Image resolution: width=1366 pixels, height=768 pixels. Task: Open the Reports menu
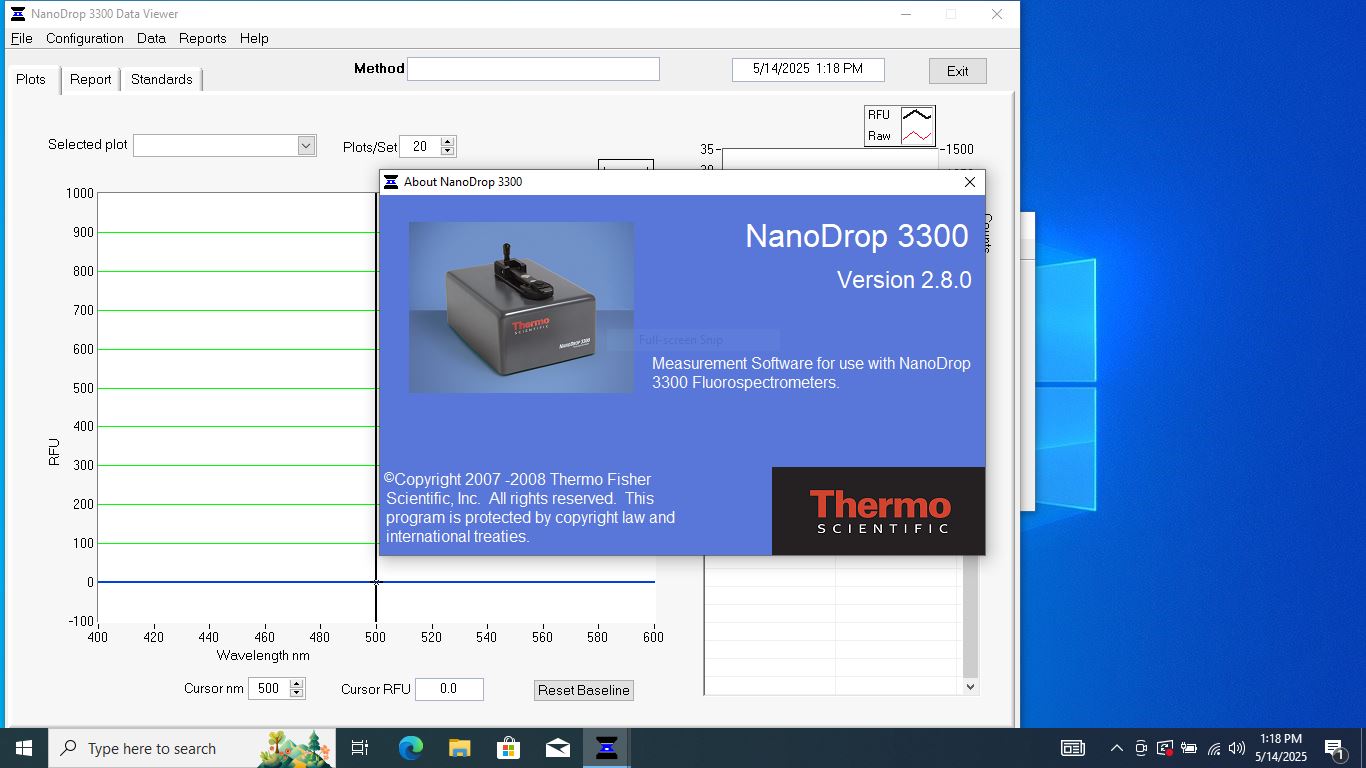coord(203,38)
